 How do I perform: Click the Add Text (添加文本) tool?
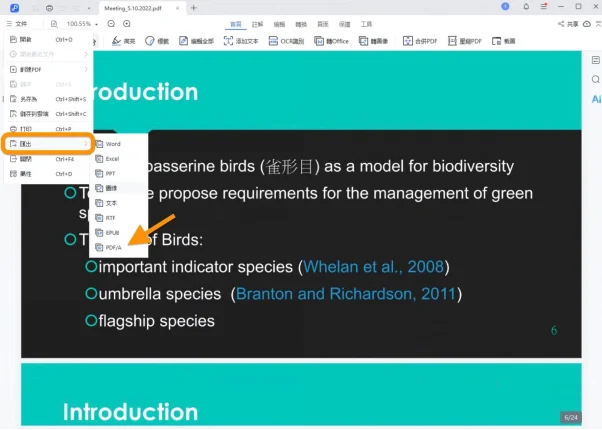(x=241, y=41)
